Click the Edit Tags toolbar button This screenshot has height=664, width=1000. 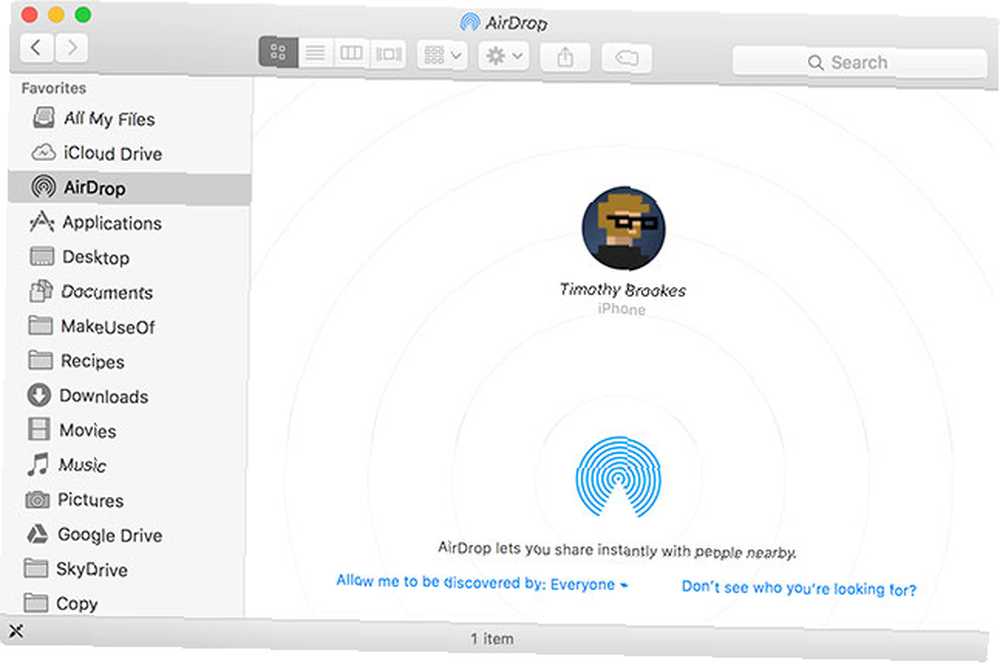pyautogui.click(x=626, y=59)
